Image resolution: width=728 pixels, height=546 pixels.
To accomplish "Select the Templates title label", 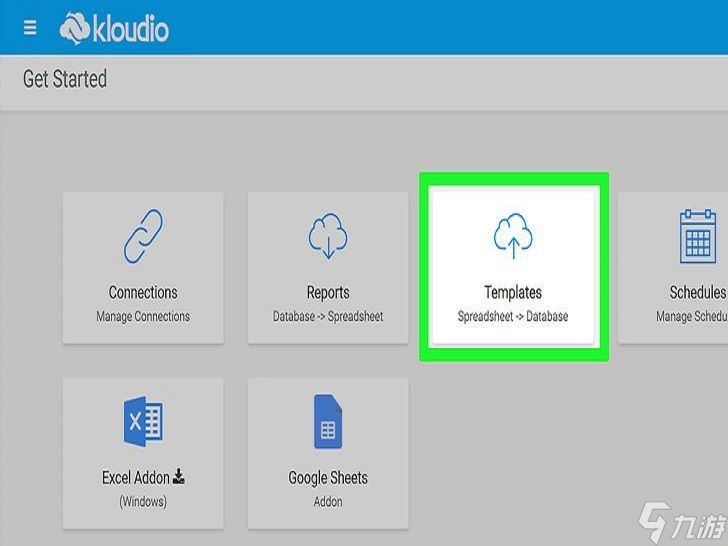I will 513,292.
